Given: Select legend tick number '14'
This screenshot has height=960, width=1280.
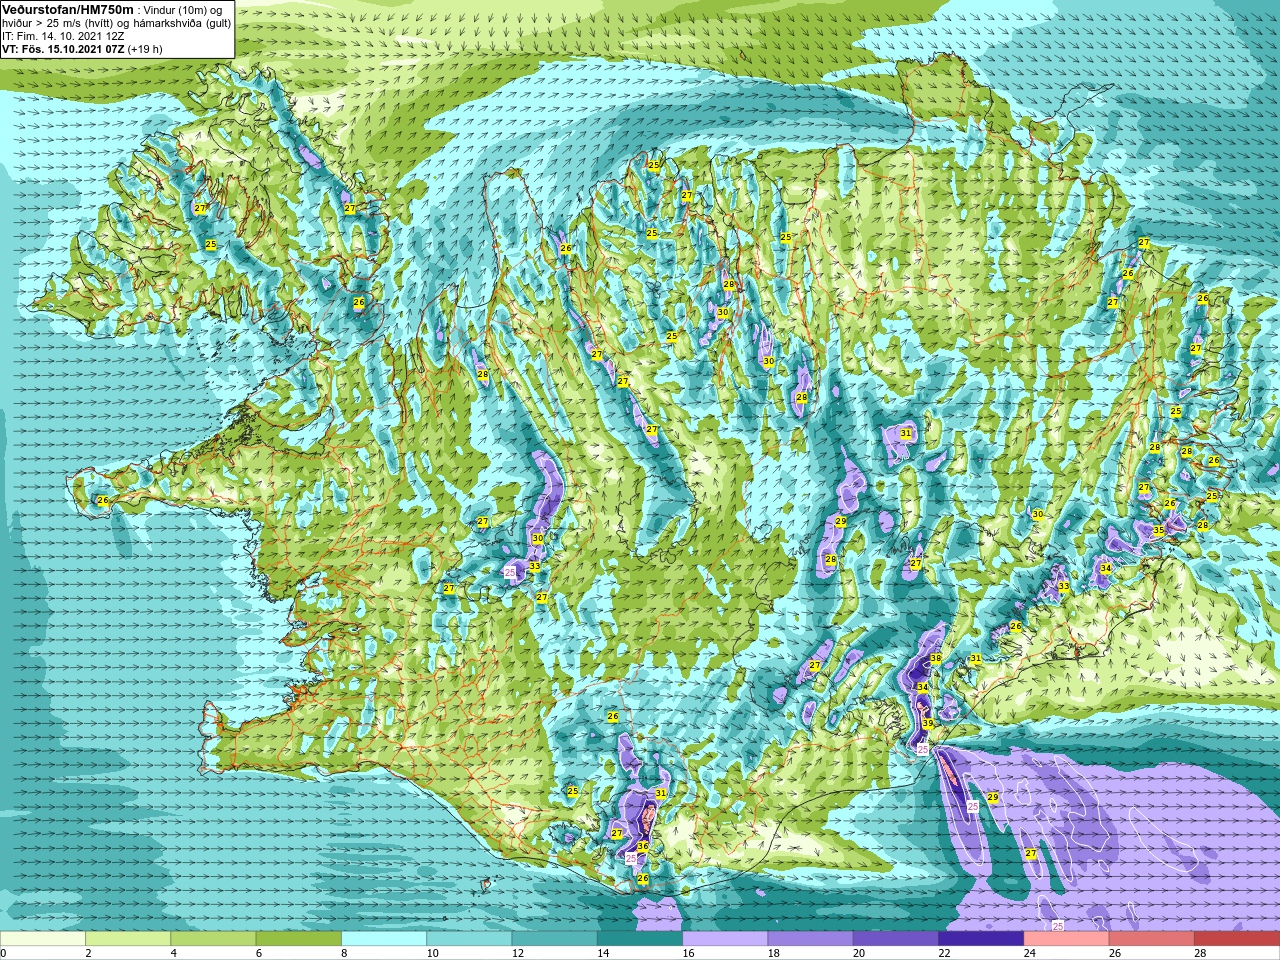Looking at the screenshot, I should [604, 953].
